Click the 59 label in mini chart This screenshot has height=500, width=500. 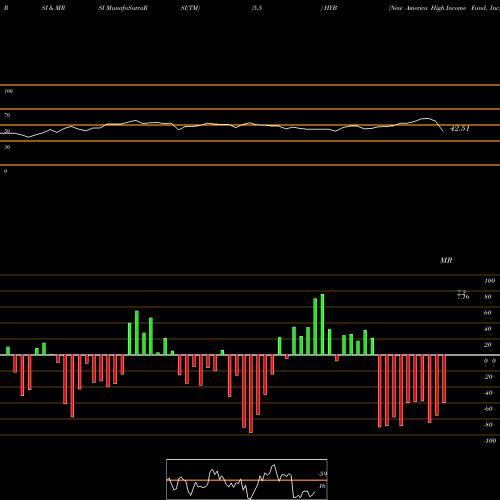pos(323,474)
